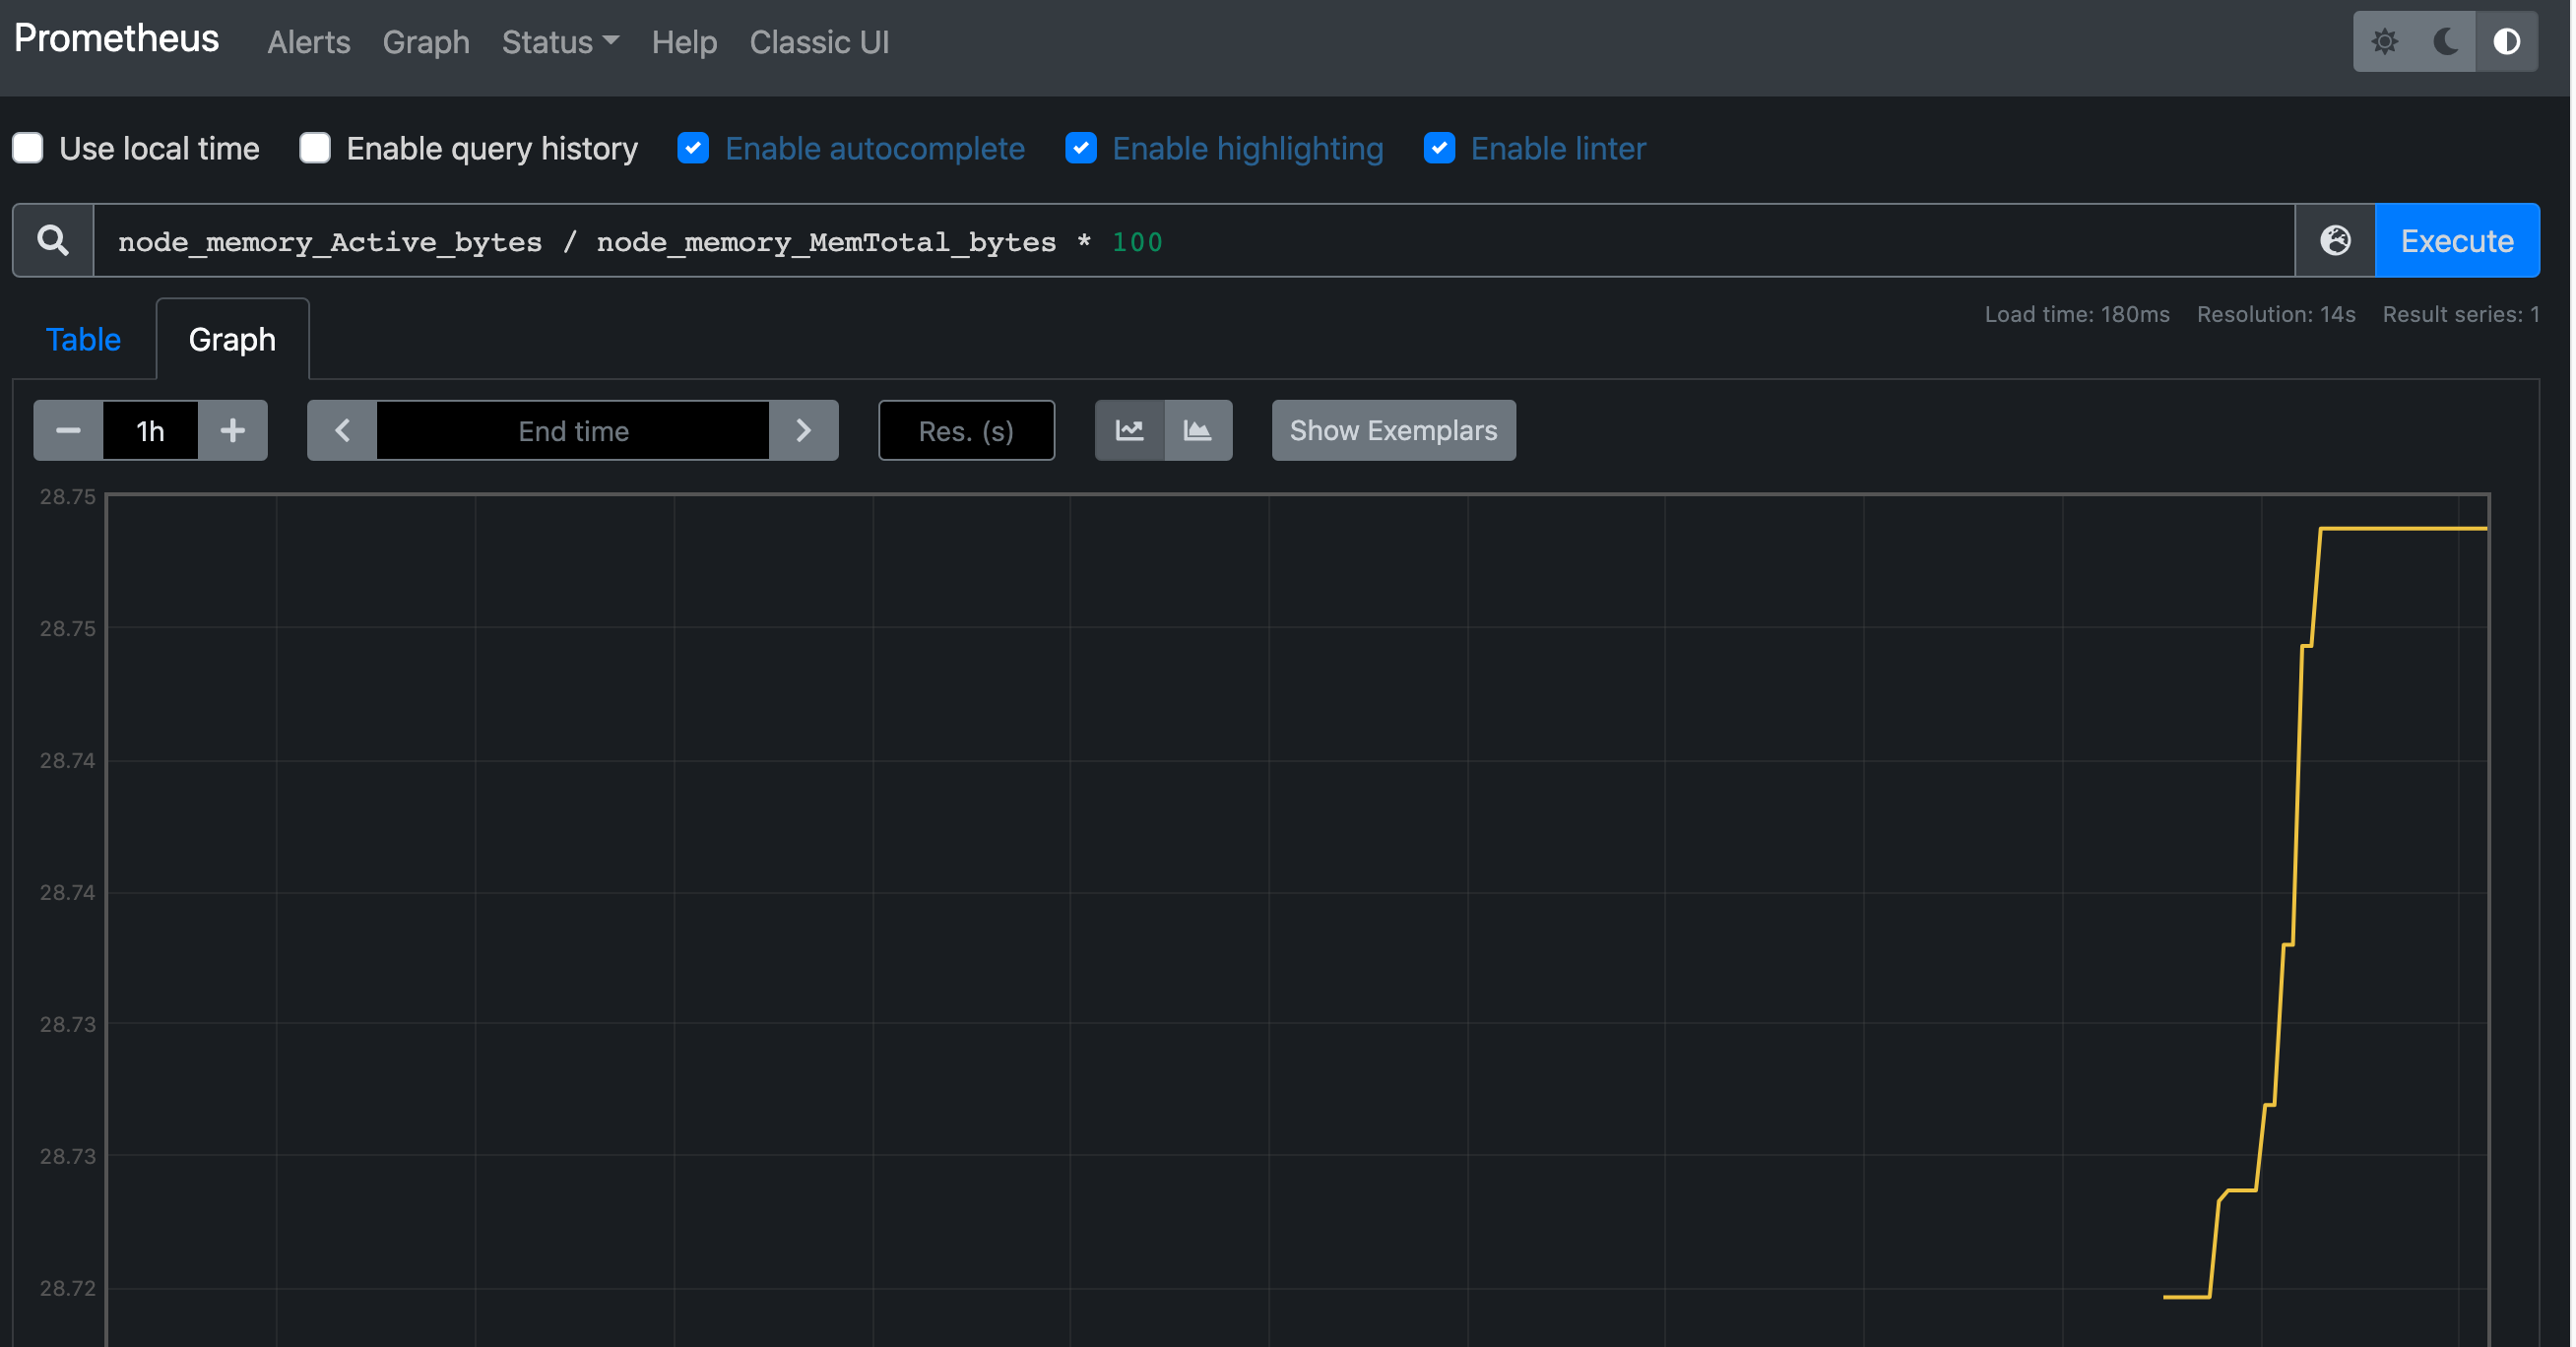Disable the Enable linter checkbox

coord(1439,148)
